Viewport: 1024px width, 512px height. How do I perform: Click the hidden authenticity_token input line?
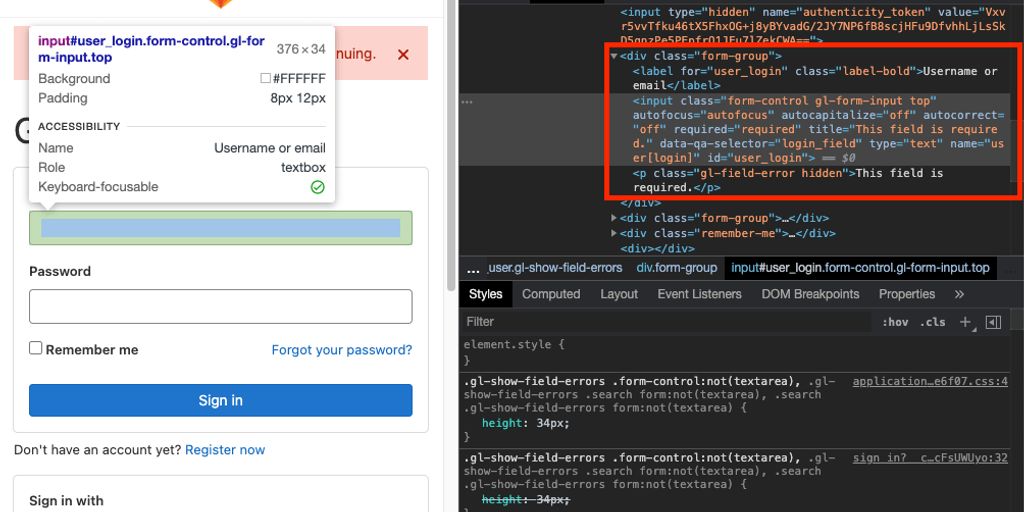[813, 26]
